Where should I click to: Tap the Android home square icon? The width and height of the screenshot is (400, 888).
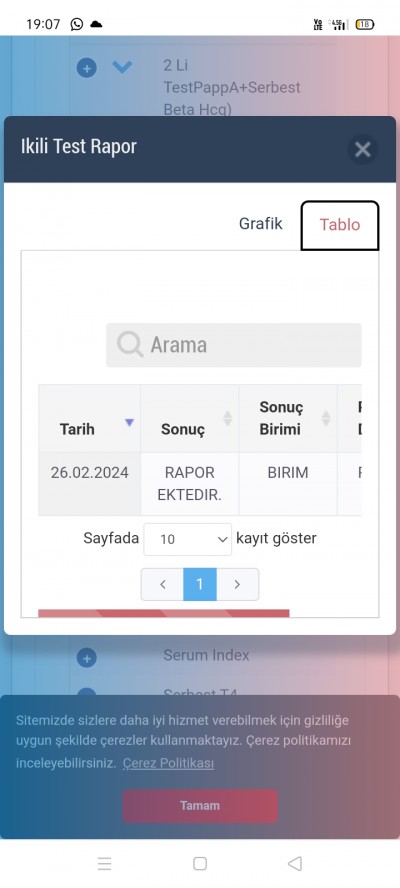coord(200,863)
